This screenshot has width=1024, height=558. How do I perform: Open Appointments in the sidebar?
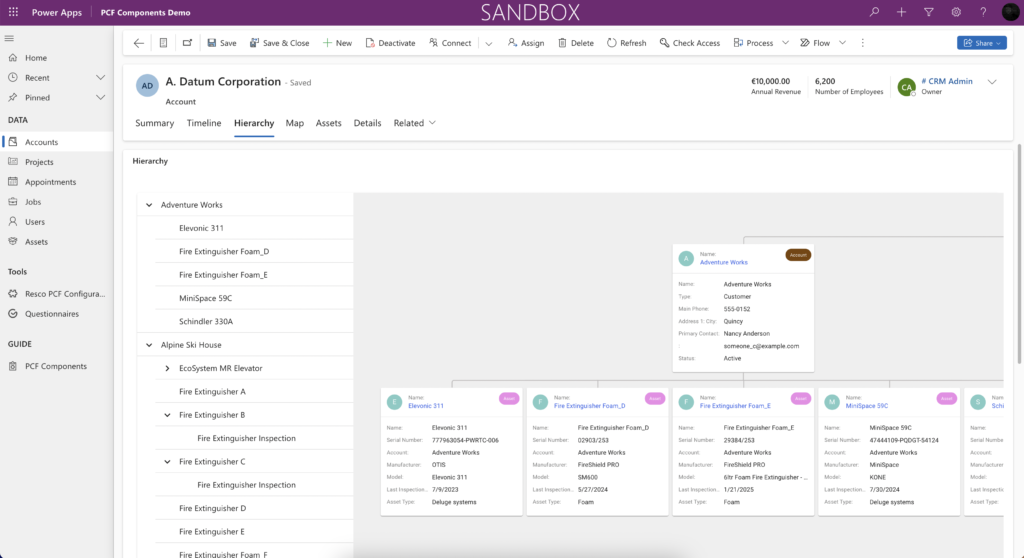(56, 182)
